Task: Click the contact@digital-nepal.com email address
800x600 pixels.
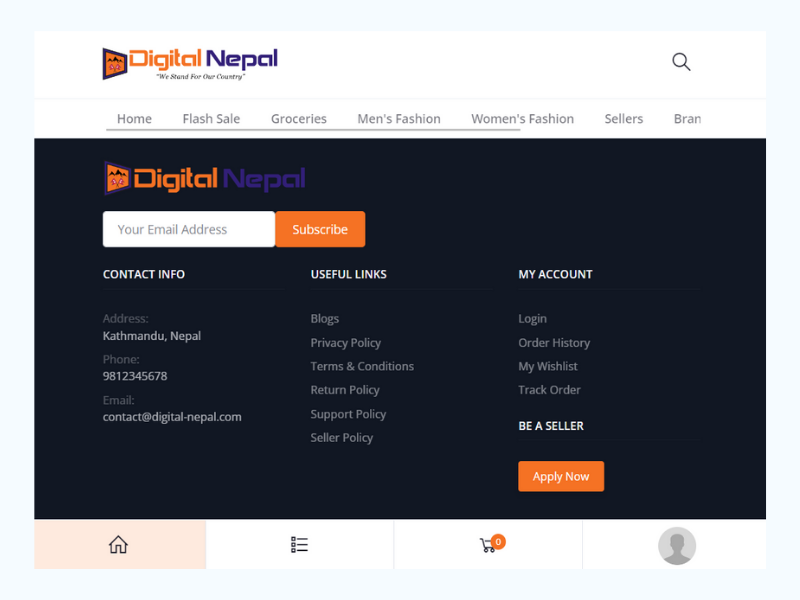Action: (172, 417)
